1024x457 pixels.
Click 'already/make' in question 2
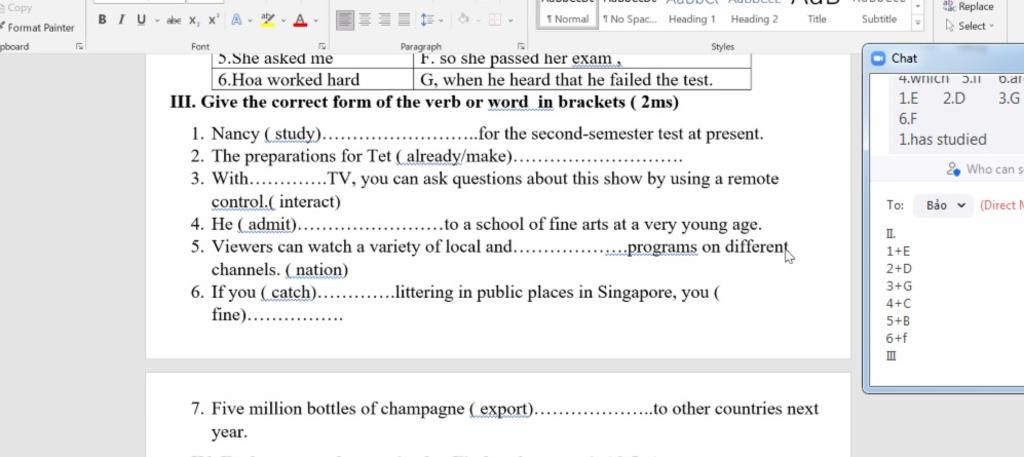coord(456,157)
